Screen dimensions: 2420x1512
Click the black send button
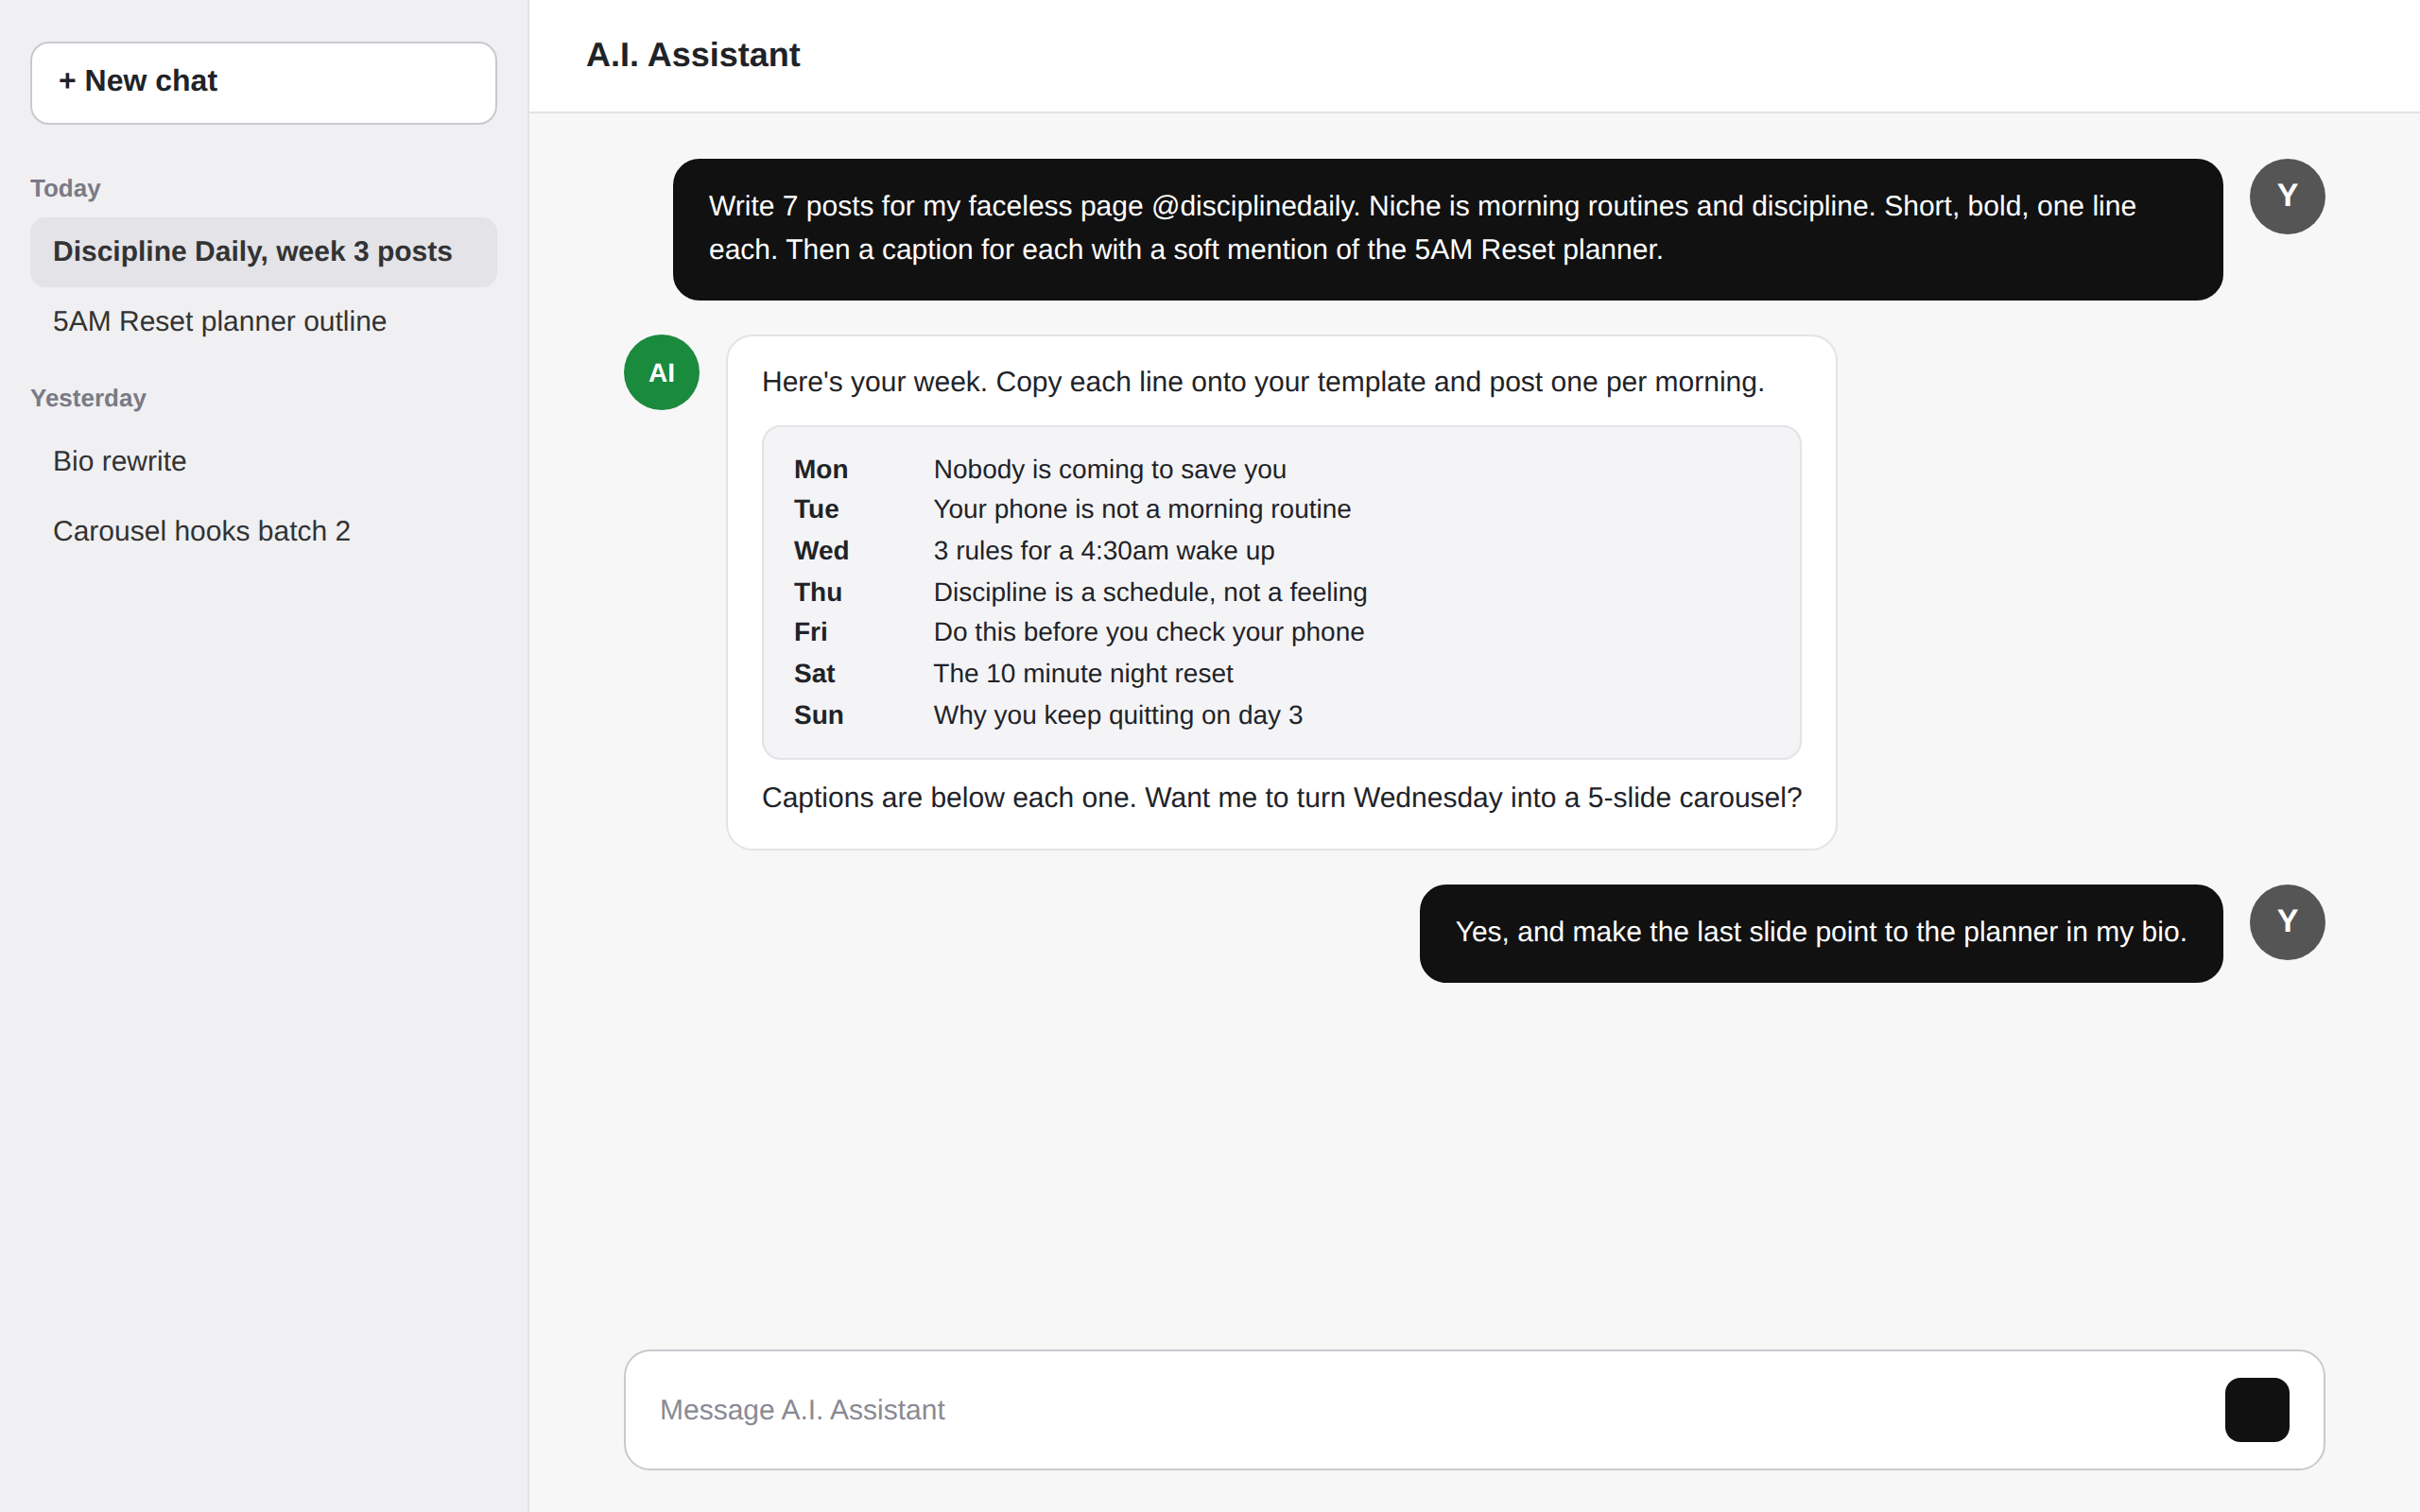[x=2256, y=1410]
